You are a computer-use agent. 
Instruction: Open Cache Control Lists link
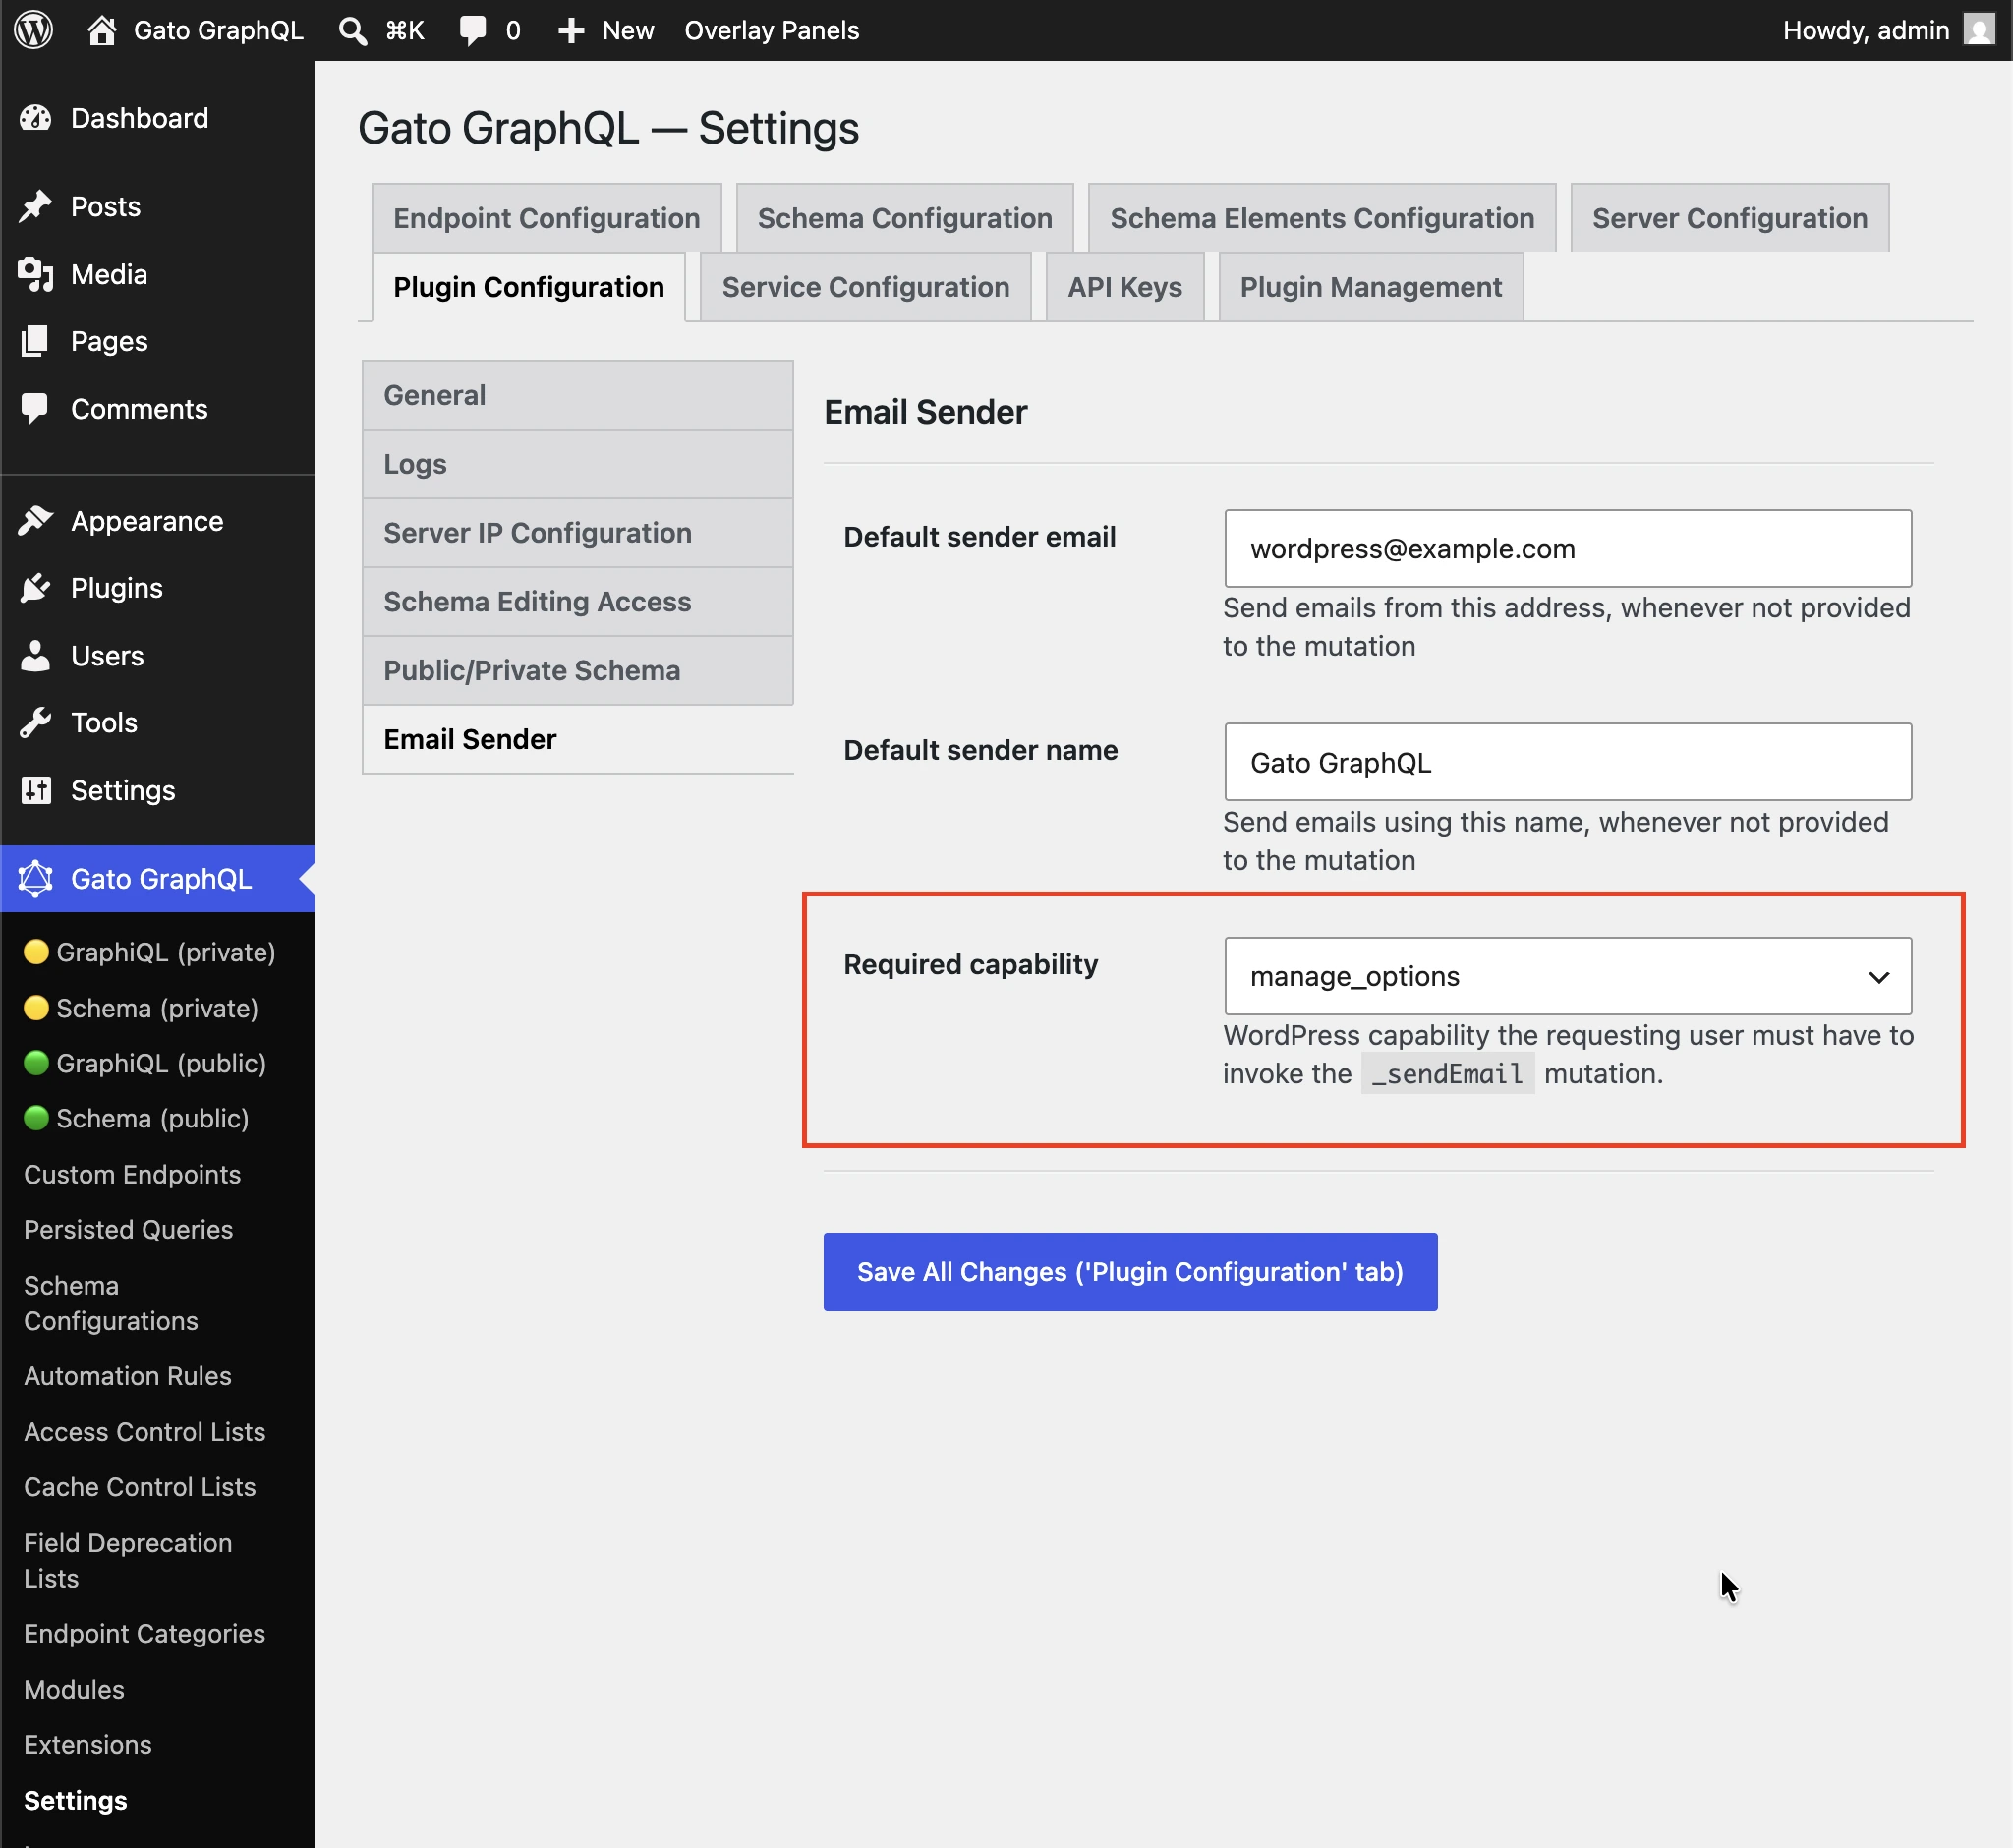[139, 1487]
